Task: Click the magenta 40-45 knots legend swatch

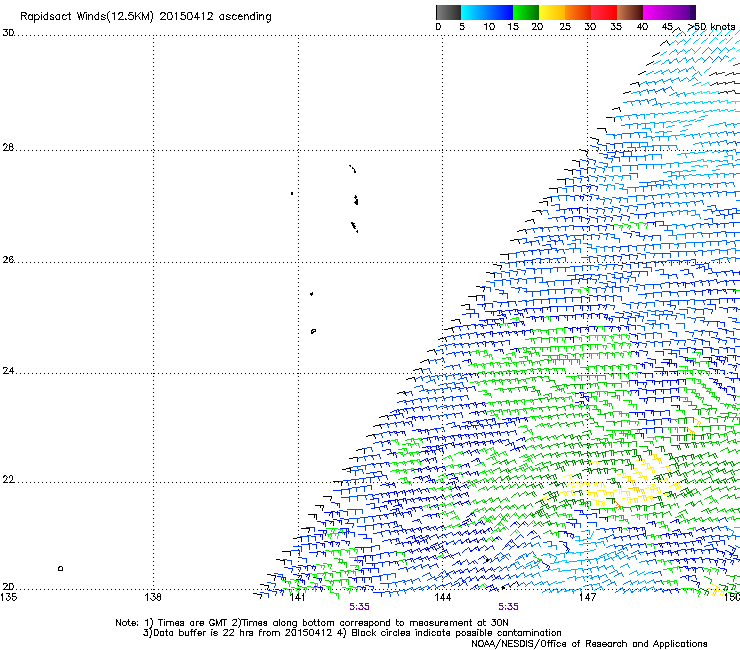Action: click(656, 12)
